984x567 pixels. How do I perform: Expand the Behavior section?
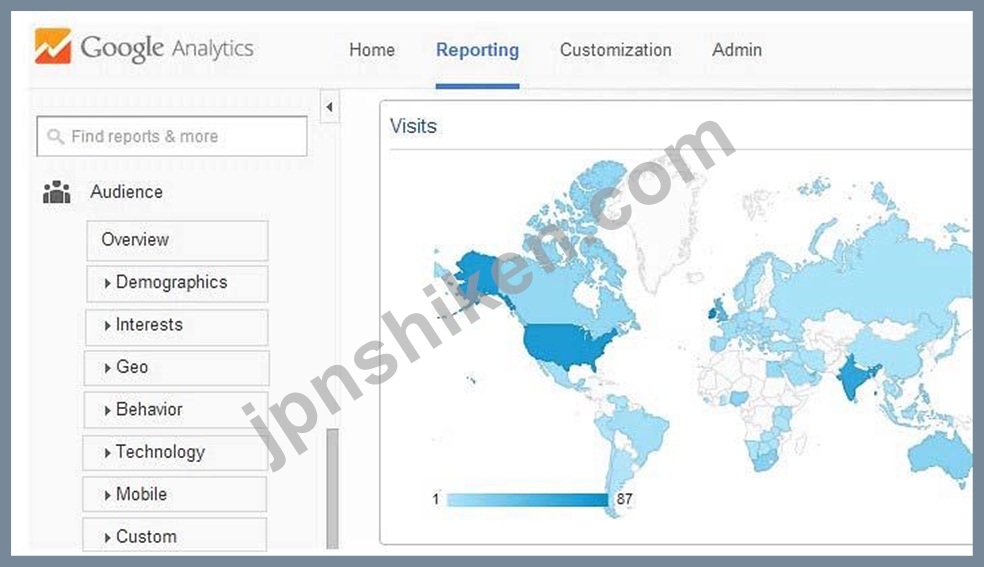tap(176, 410)
